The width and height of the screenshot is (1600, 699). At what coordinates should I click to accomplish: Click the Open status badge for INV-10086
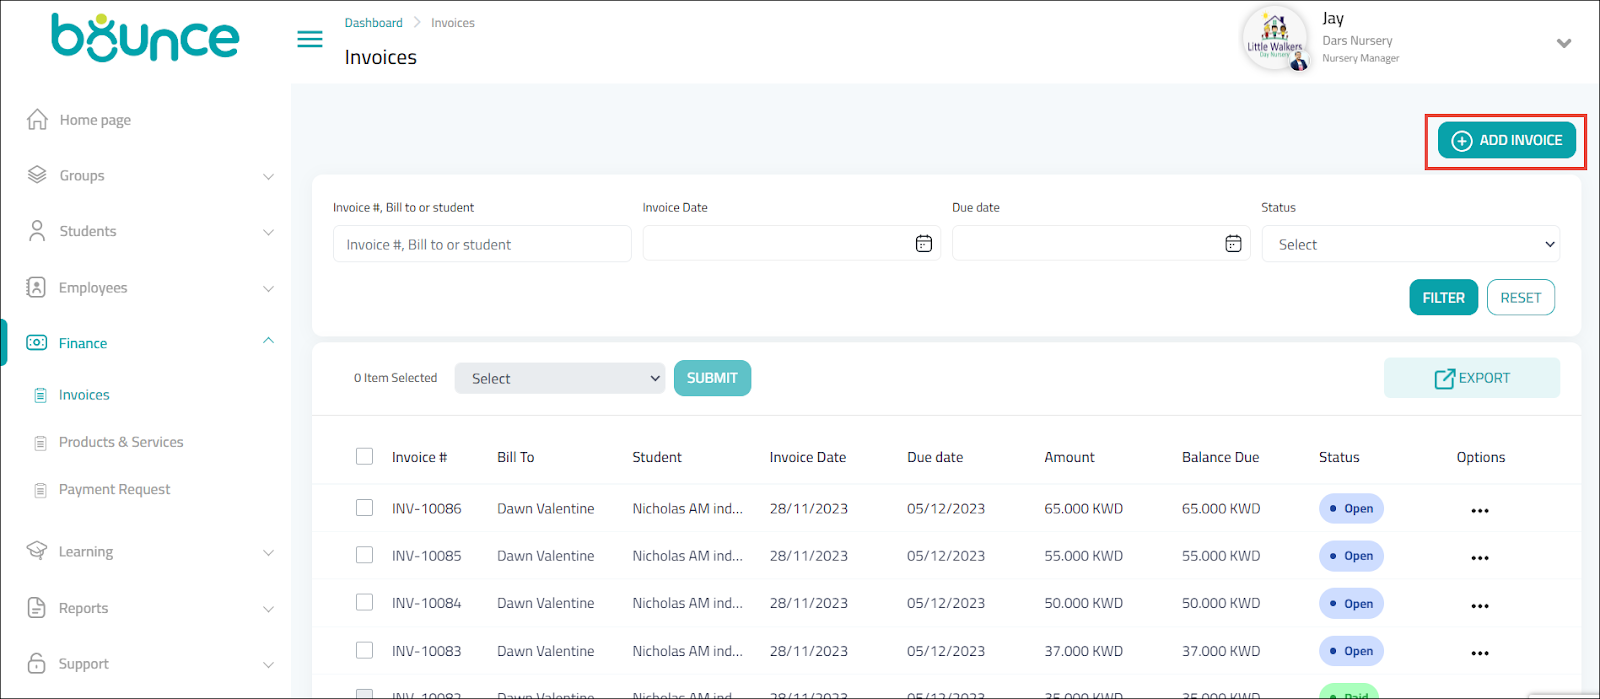point(1351,508)
